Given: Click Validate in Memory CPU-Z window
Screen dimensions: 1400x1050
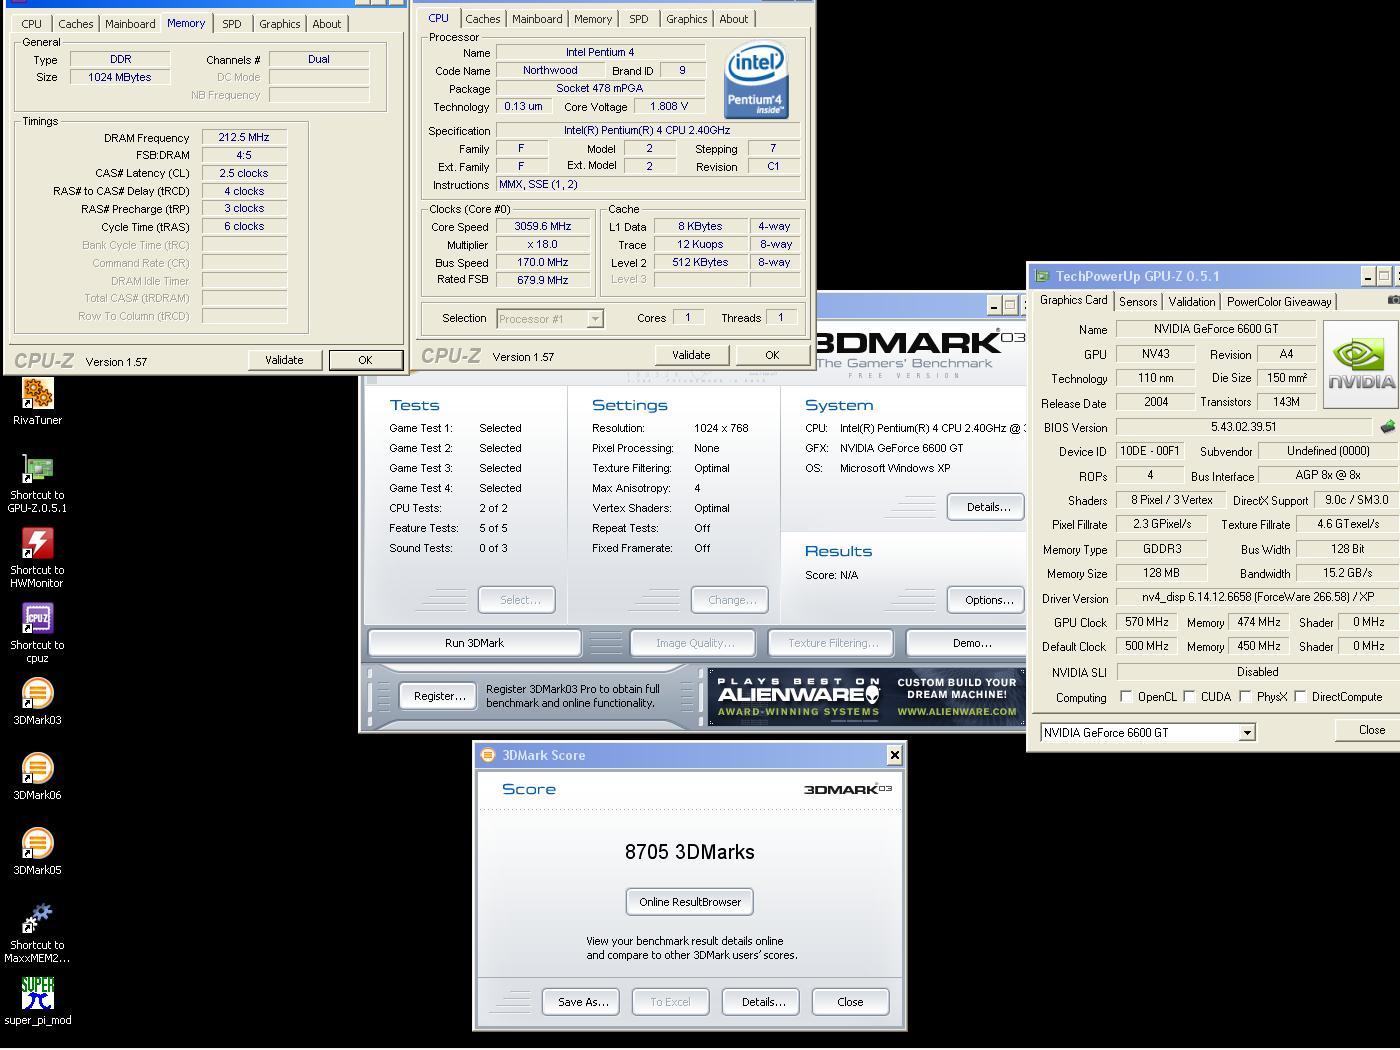Looking at the screenshot, I should tap(284, 360).
